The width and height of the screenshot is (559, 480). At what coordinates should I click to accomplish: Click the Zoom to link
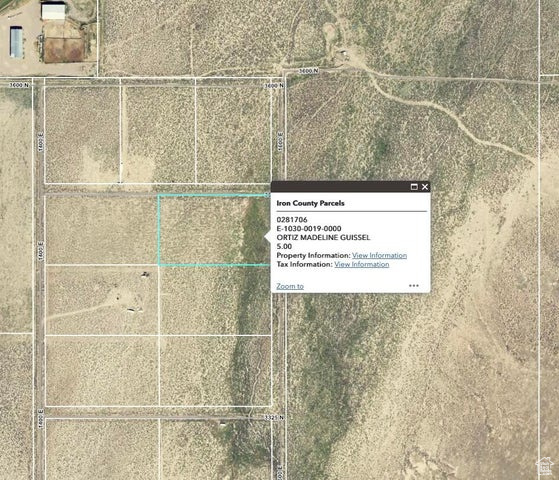290,286
